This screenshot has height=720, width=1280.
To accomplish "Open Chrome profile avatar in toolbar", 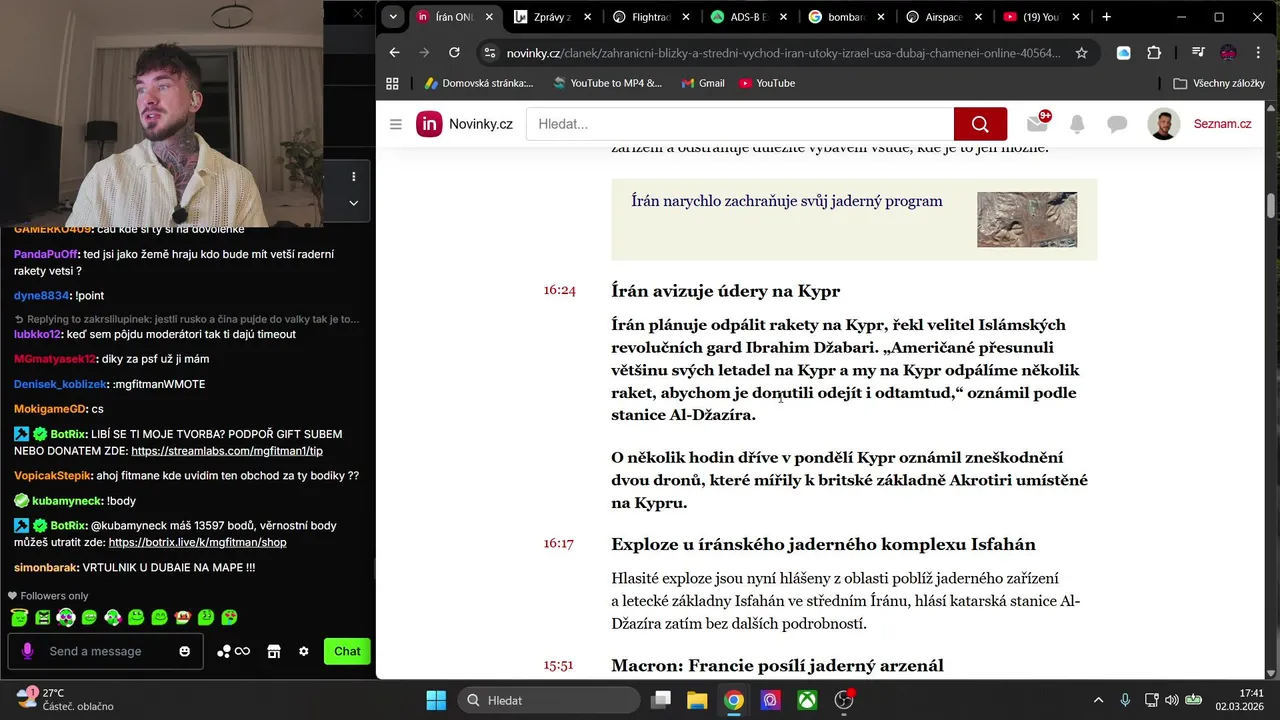I will click(x=1228, y=53).
